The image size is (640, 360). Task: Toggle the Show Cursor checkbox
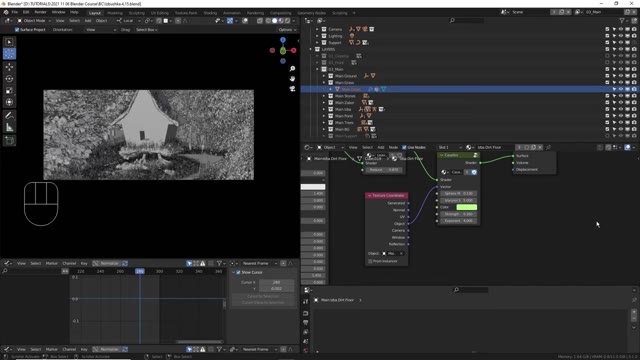click(238, 272)
